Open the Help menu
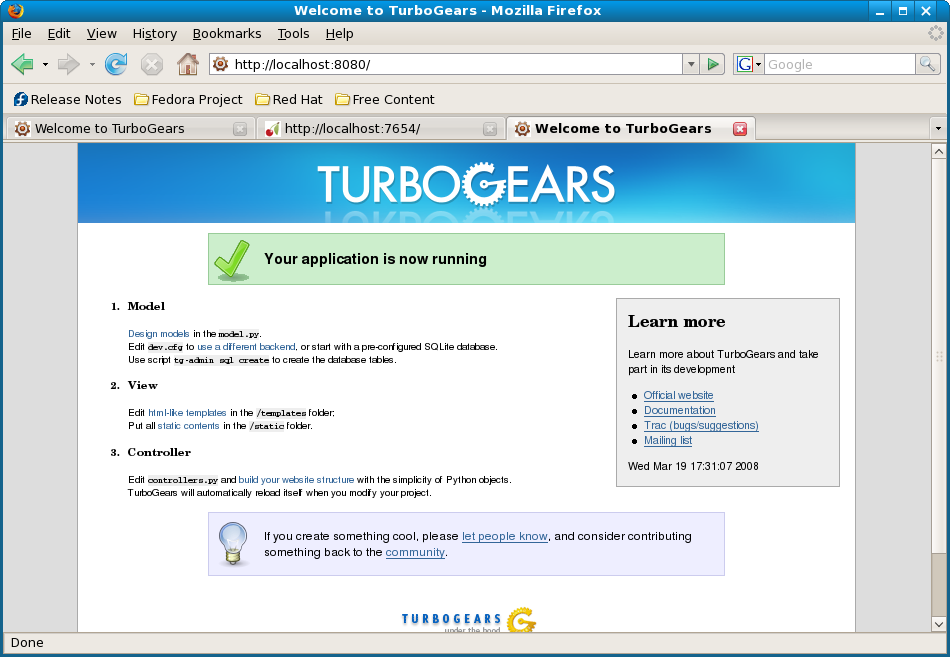The height and width of the screenshot is (657, 950). [339, 34]
